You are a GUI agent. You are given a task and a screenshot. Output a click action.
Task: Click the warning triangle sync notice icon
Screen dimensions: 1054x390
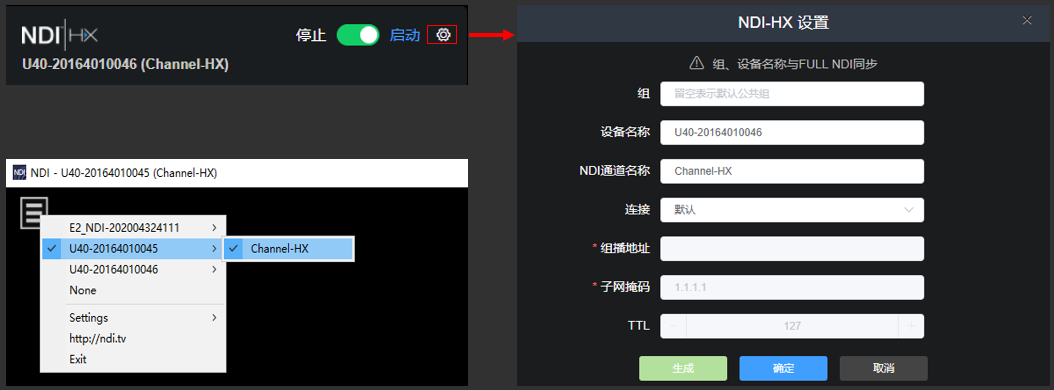696,63
